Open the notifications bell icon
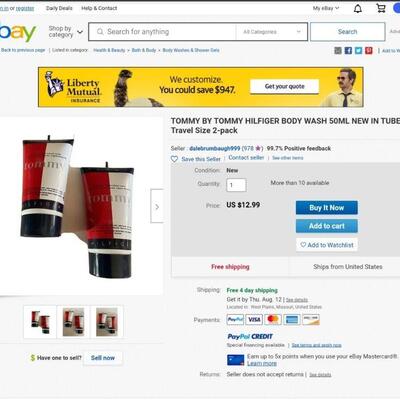 click(358, 8)
